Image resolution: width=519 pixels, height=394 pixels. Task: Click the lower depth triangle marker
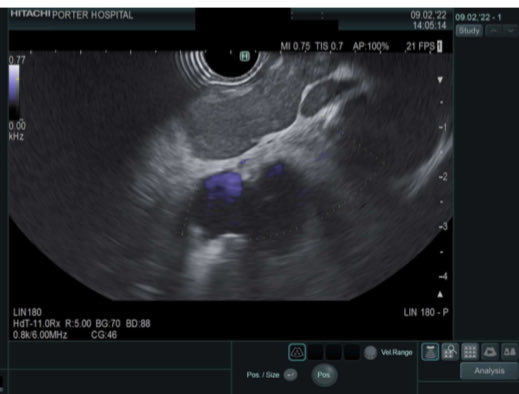pyautogui.click(x=440, y=294)
